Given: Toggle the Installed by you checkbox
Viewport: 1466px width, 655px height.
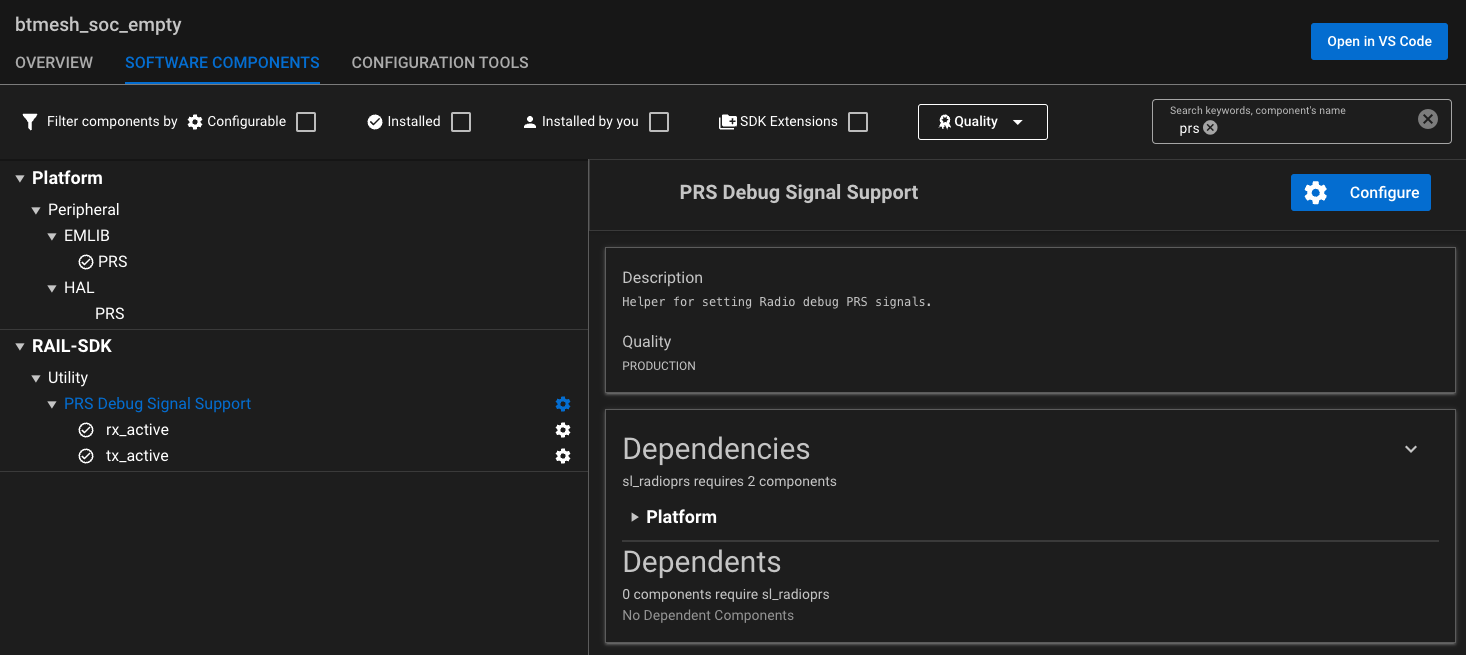Looking at the screenshot, I should pyautogui.click(x=658, y=122).
